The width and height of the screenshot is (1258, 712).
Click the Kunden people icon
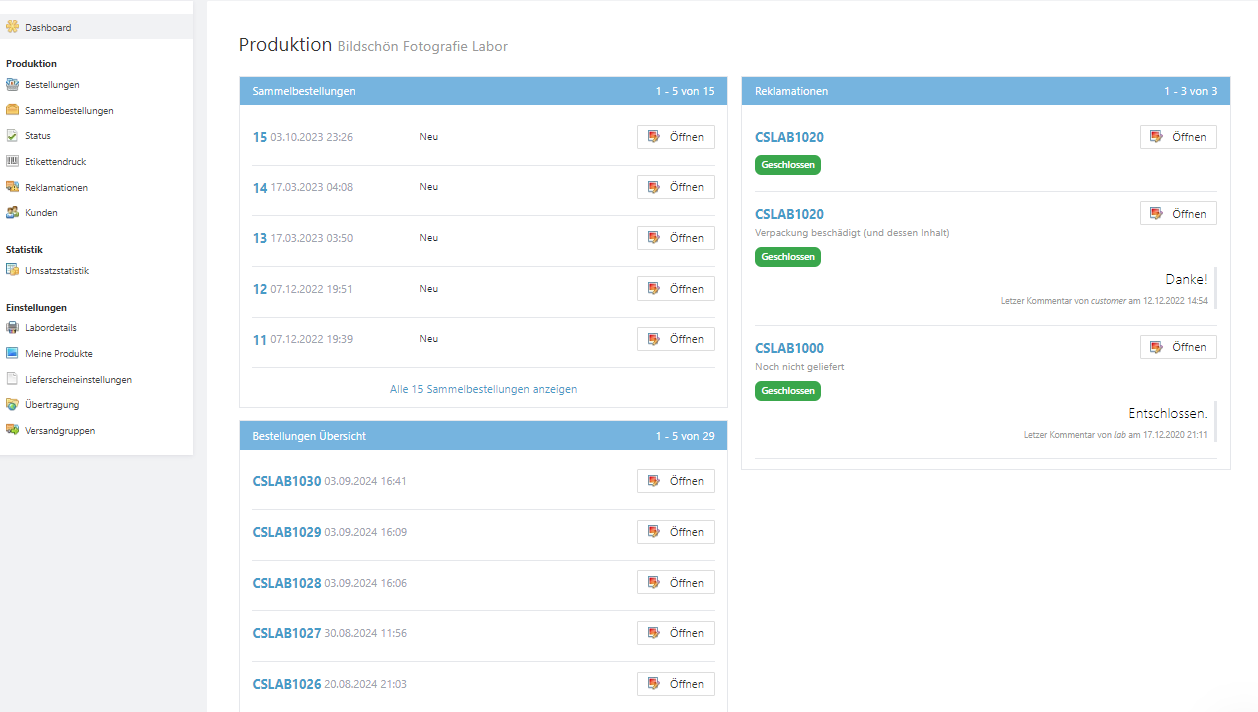click(12, 212)
